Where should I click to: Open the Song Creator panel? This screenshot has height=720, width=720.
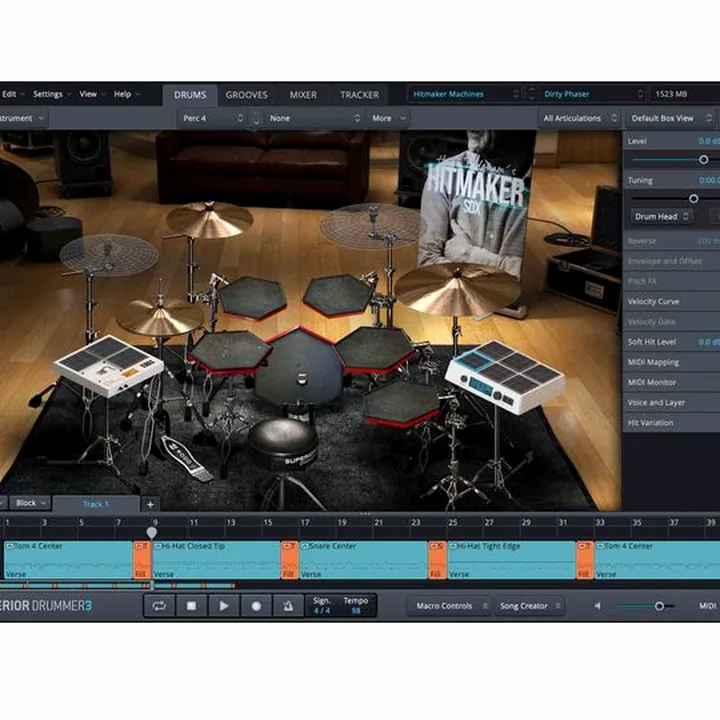coord(529,606)
